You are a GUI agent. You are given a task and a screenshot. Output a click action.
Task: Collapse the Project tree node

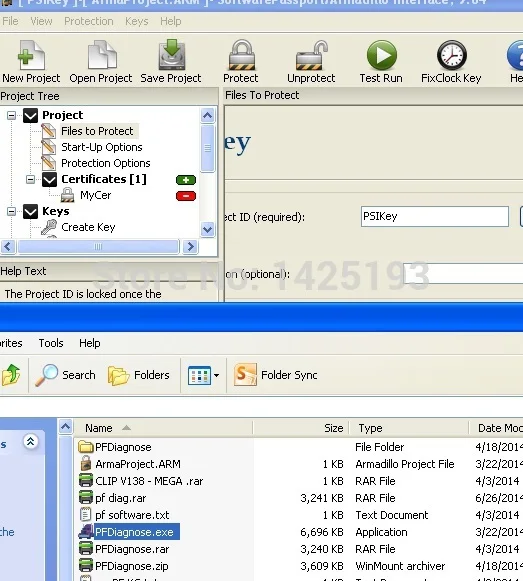(x=11, y=115)
